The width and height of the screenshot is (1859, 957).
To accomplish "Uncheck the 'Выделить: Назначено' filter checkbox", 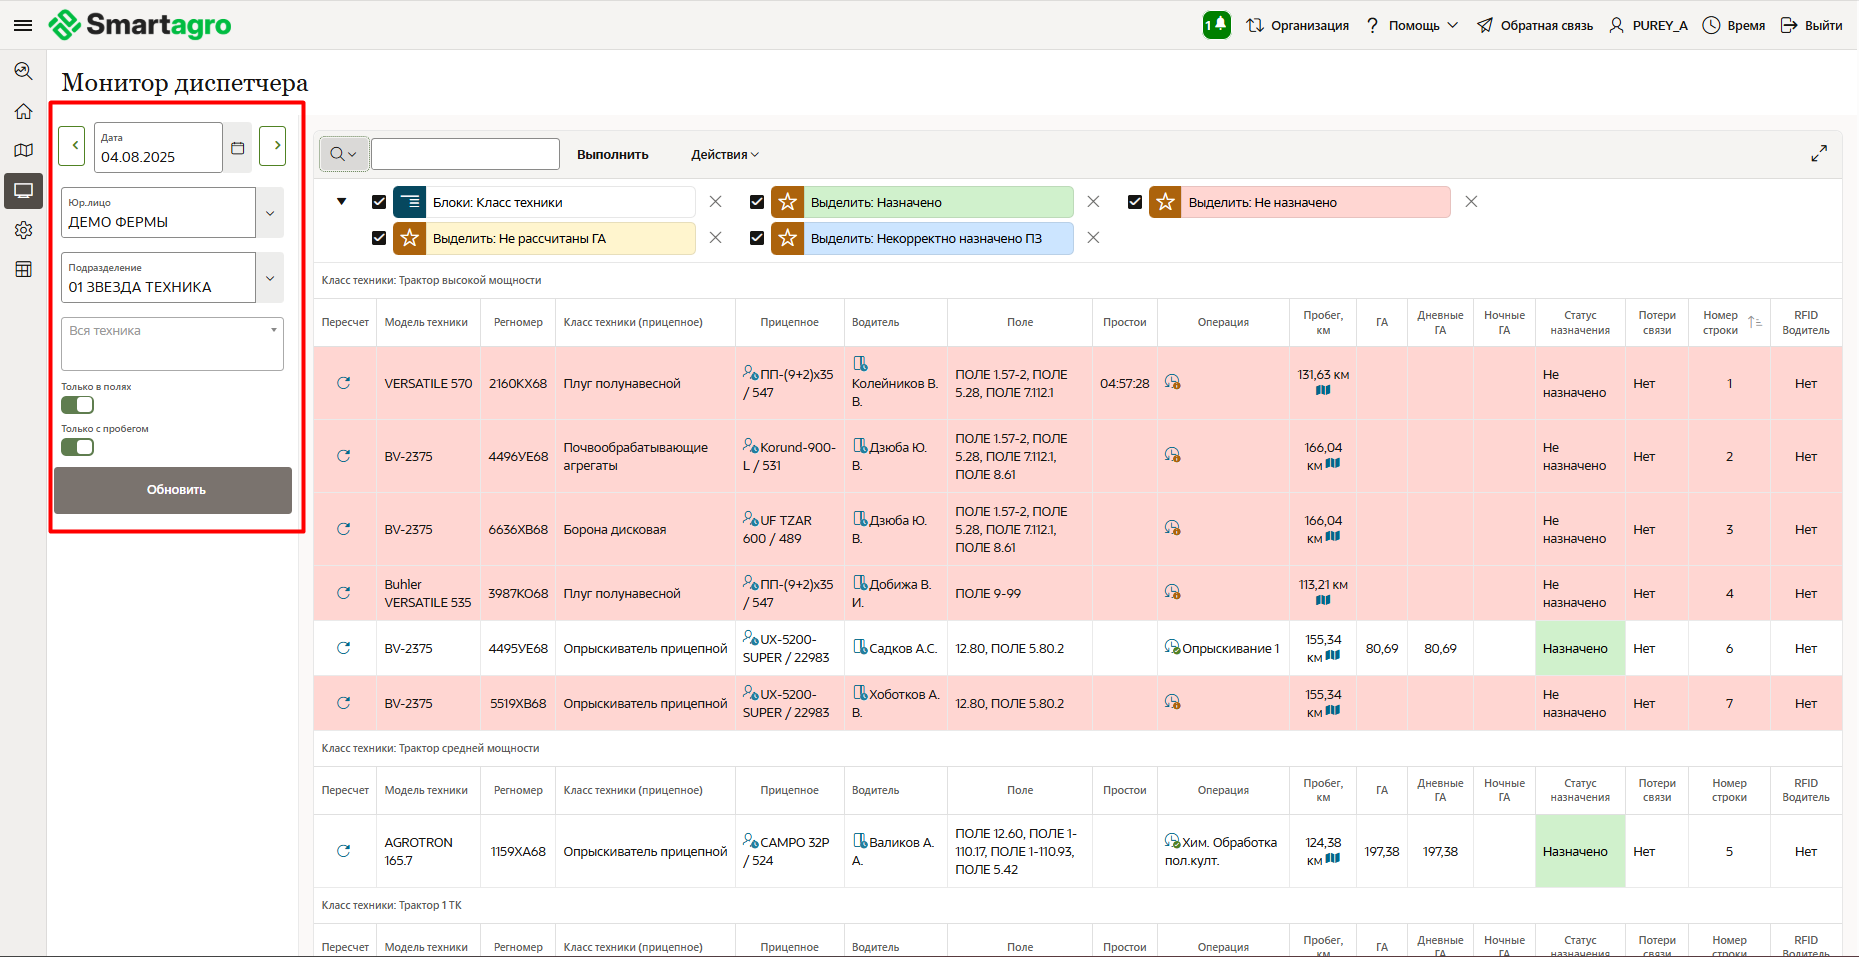I will click(757, 202).
